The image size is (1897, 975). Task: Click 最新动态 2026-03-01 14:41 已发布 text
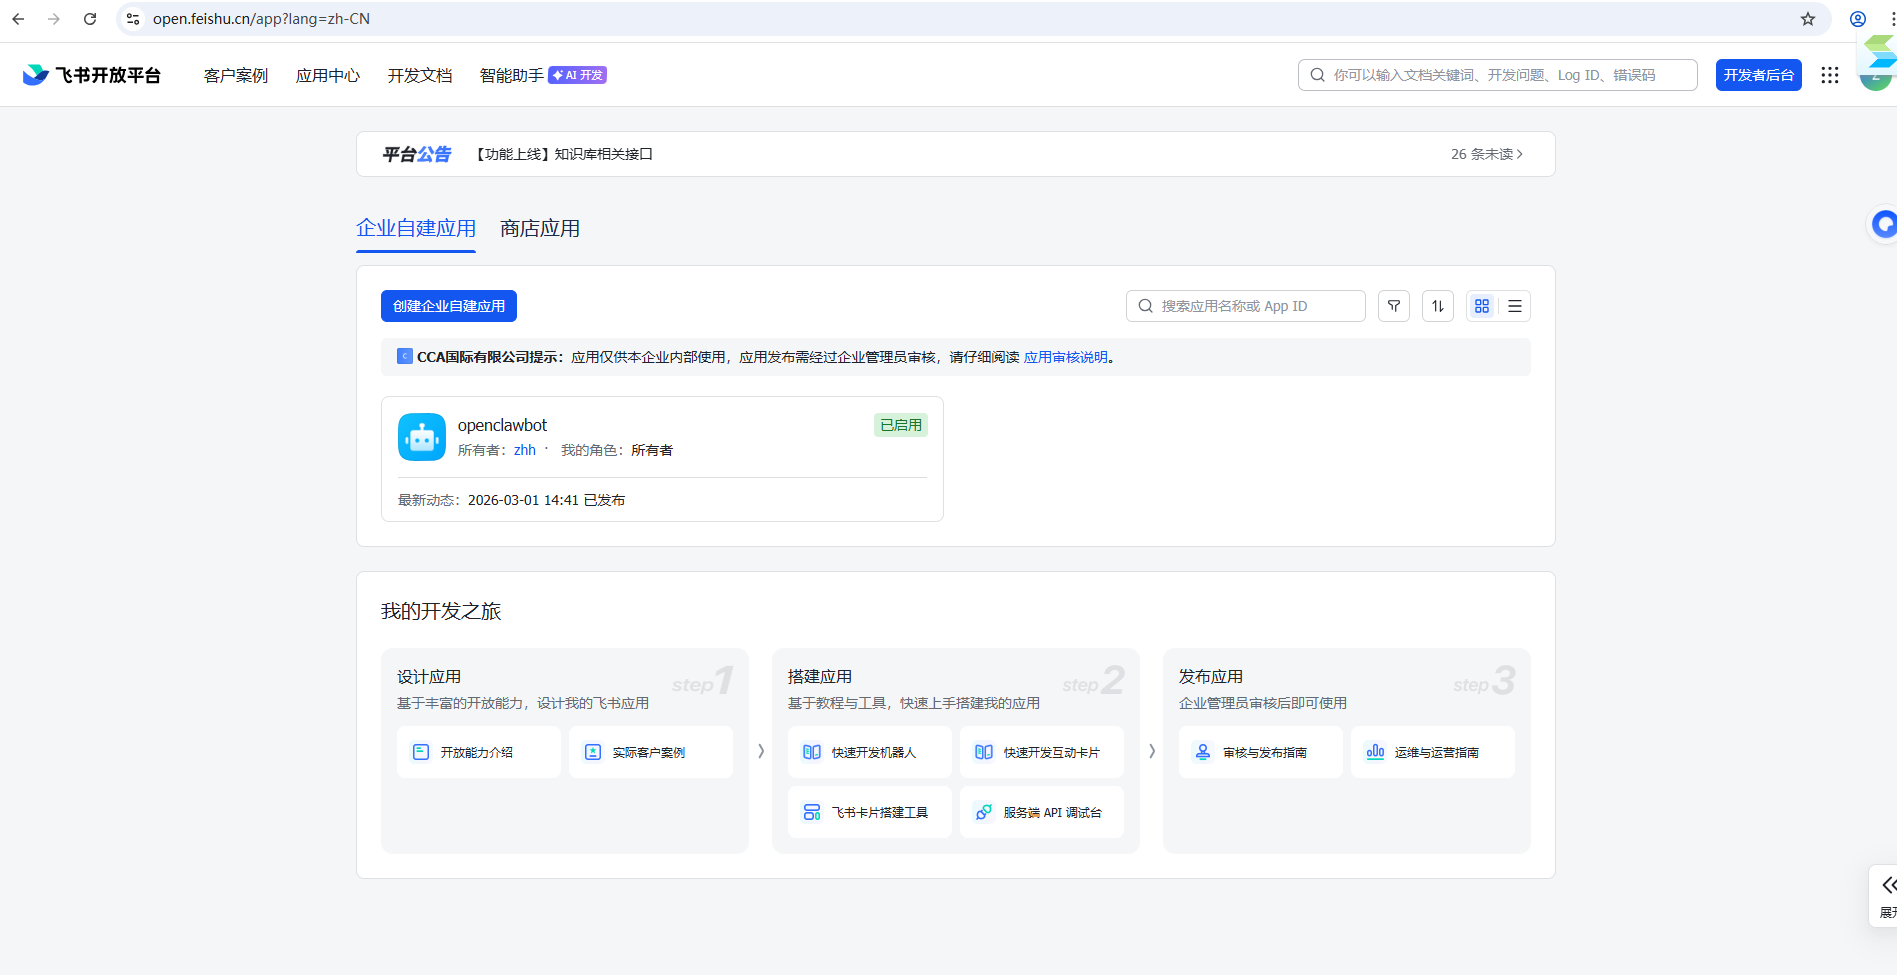point(511,500)
